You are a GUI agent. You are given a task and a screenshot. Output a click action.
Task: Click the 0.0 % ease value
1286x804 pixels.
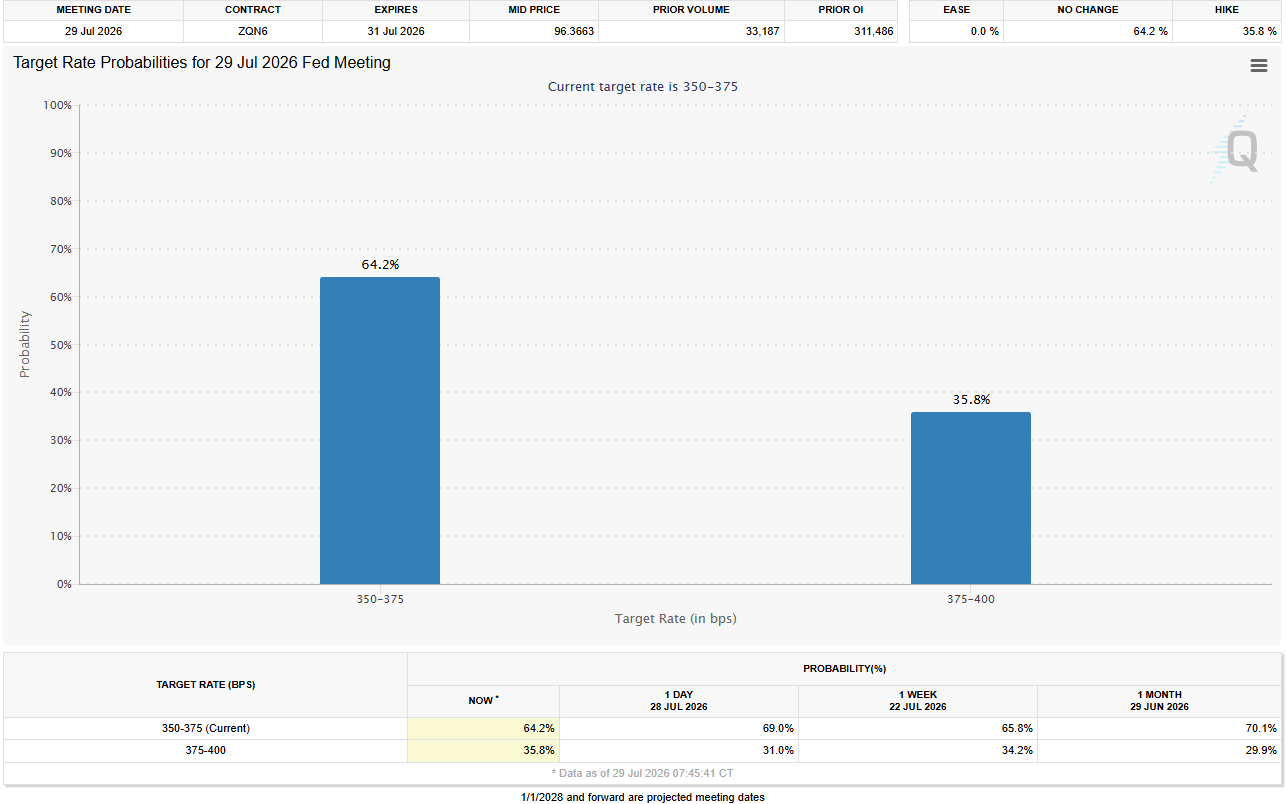tap(984, 31)
